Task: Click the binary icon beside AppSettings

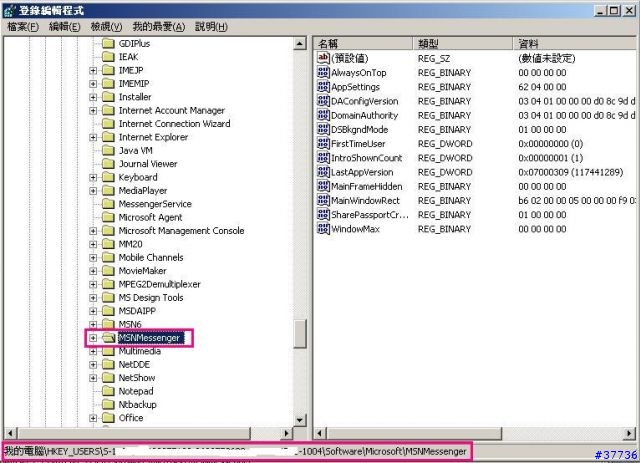Action: [323, 87]
